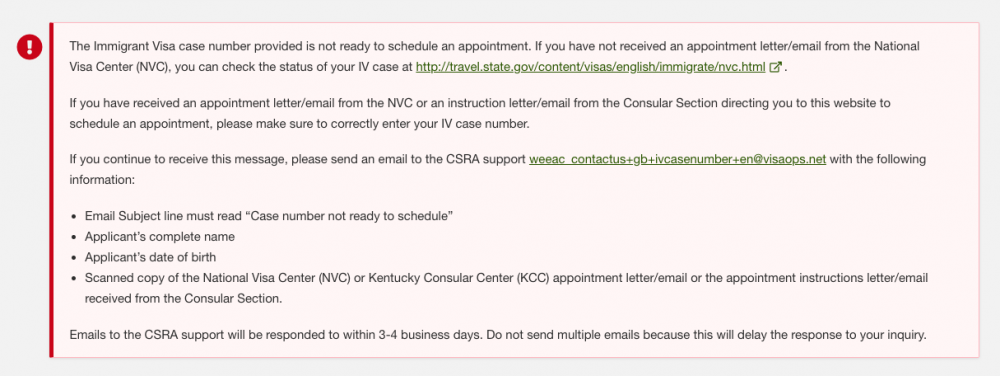
Task: Click the "Applicant's complete name" bullet item
Action: click(x=159, y=236)
